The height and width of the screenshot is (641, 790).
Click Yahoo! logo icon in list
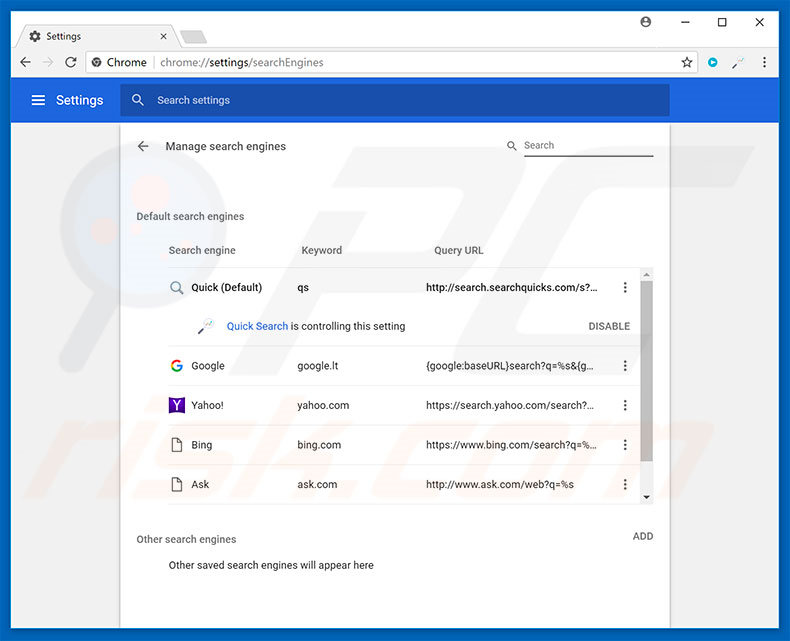(176, 405)
